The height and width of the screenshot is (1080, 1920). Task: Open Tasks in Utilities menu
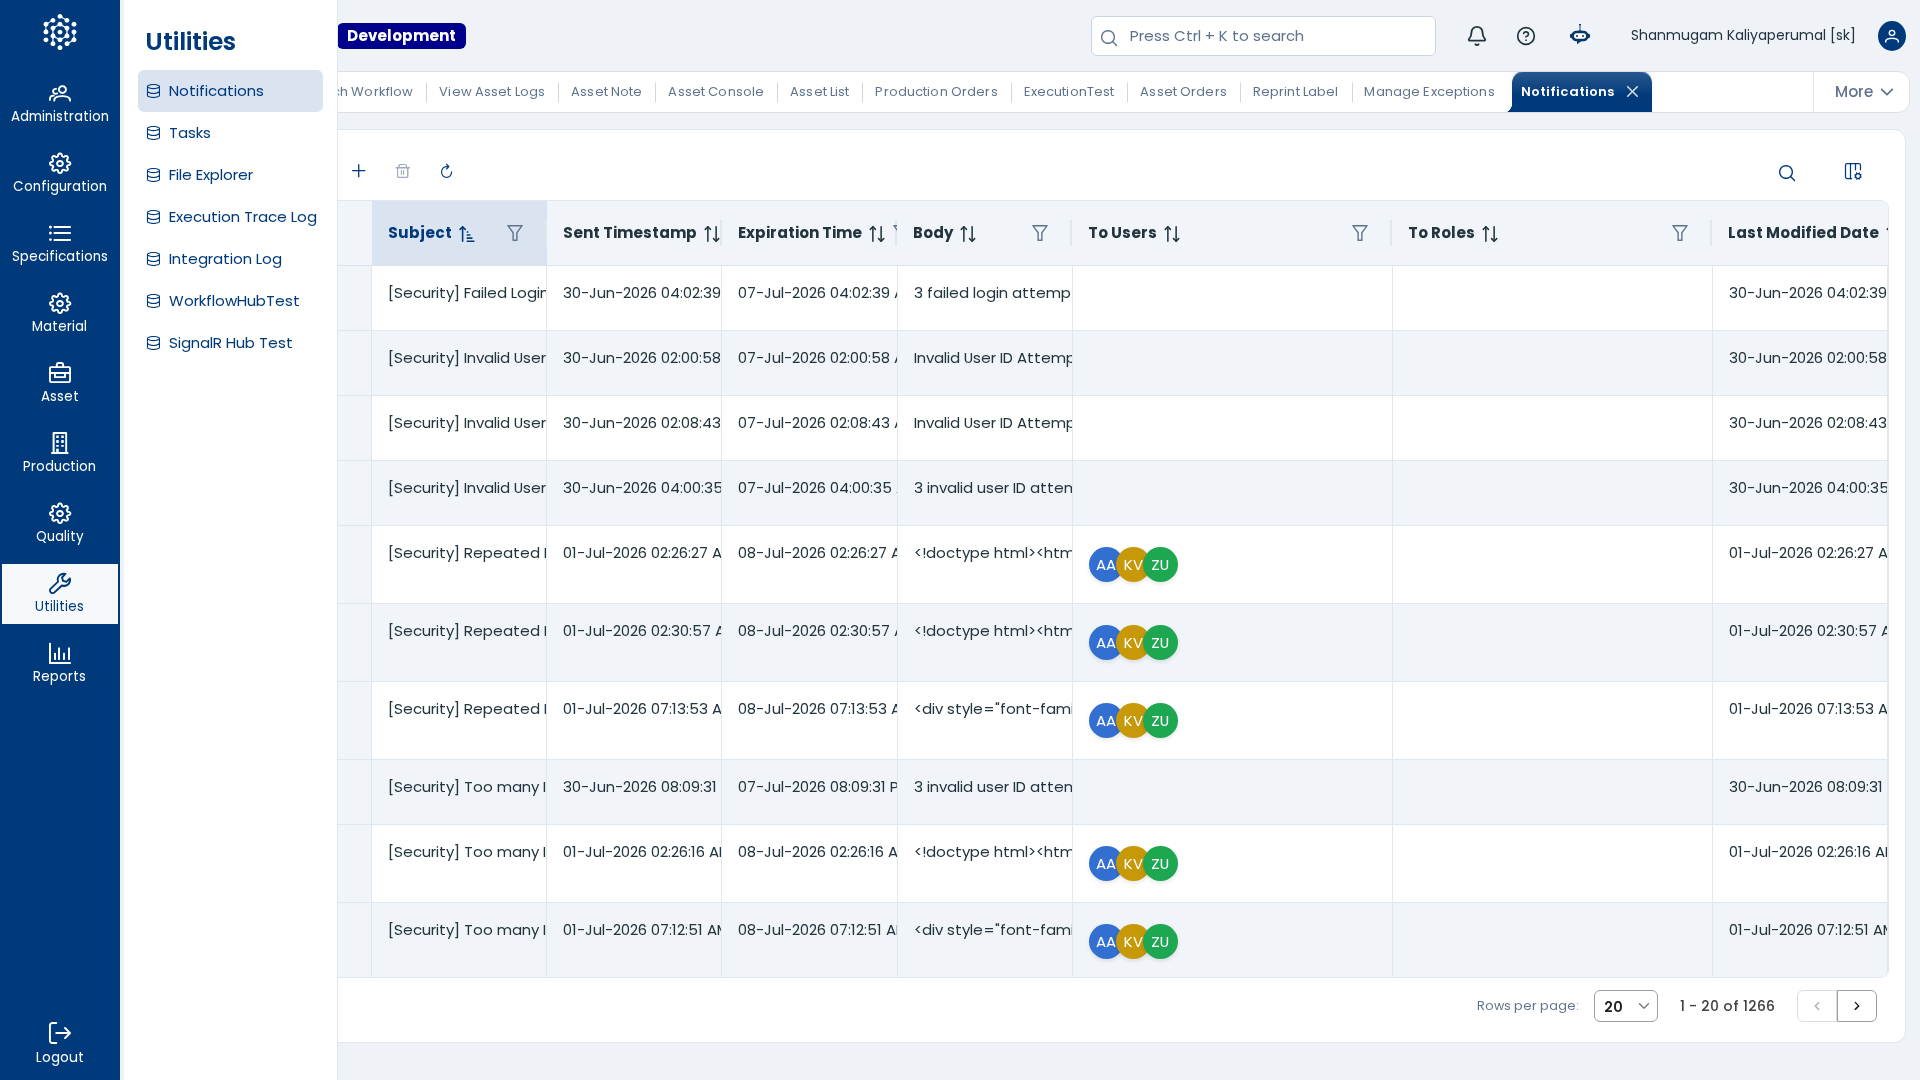pyautogui.click(x=230, y=133)
